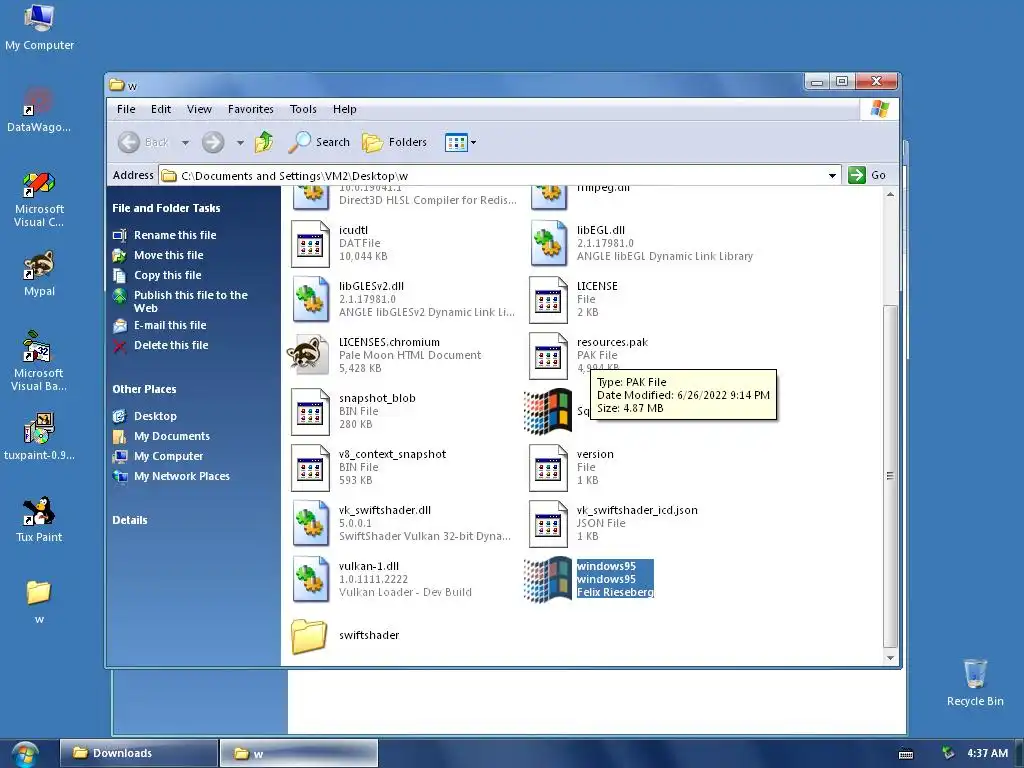The height and width of the screenshot is (768, 1024).
Task: Click the Up folder toolbar icon
Action: tap(264, 142)
